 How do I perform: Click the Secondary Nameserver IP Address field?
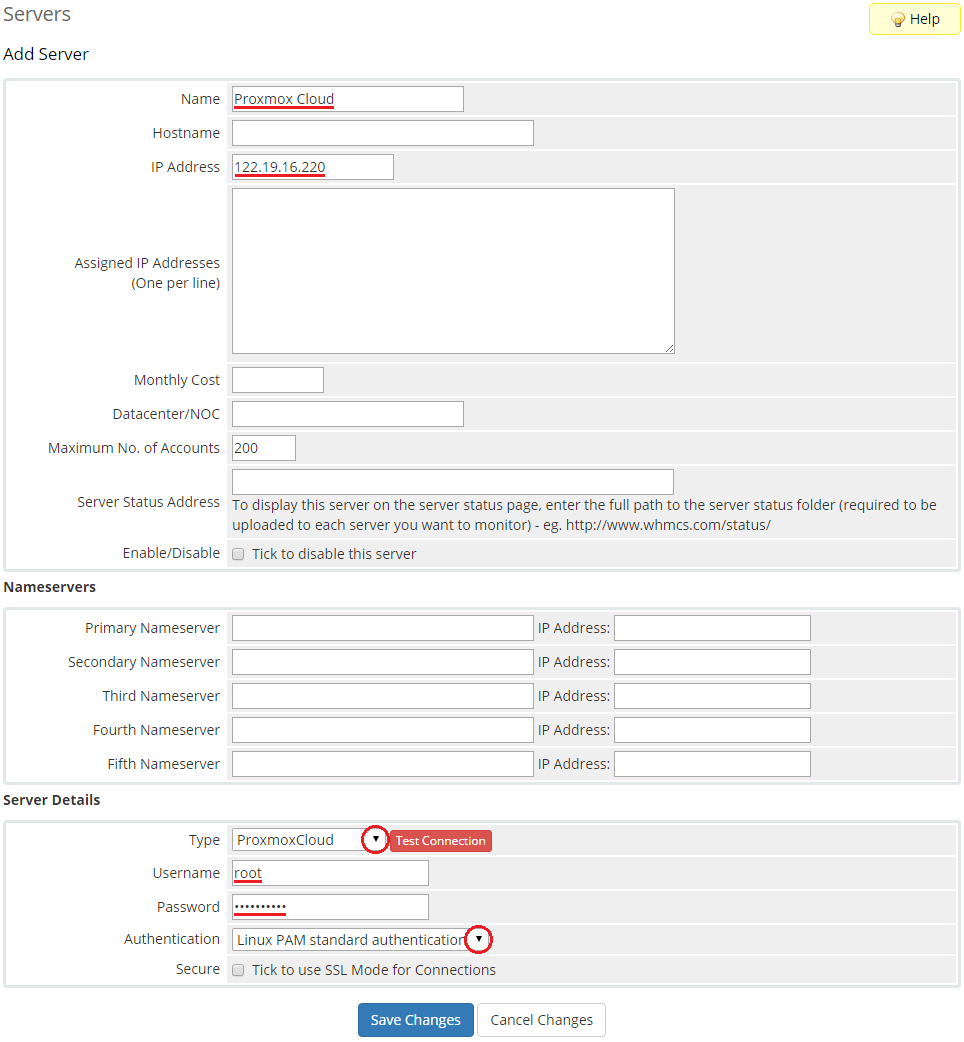point(712,662)
